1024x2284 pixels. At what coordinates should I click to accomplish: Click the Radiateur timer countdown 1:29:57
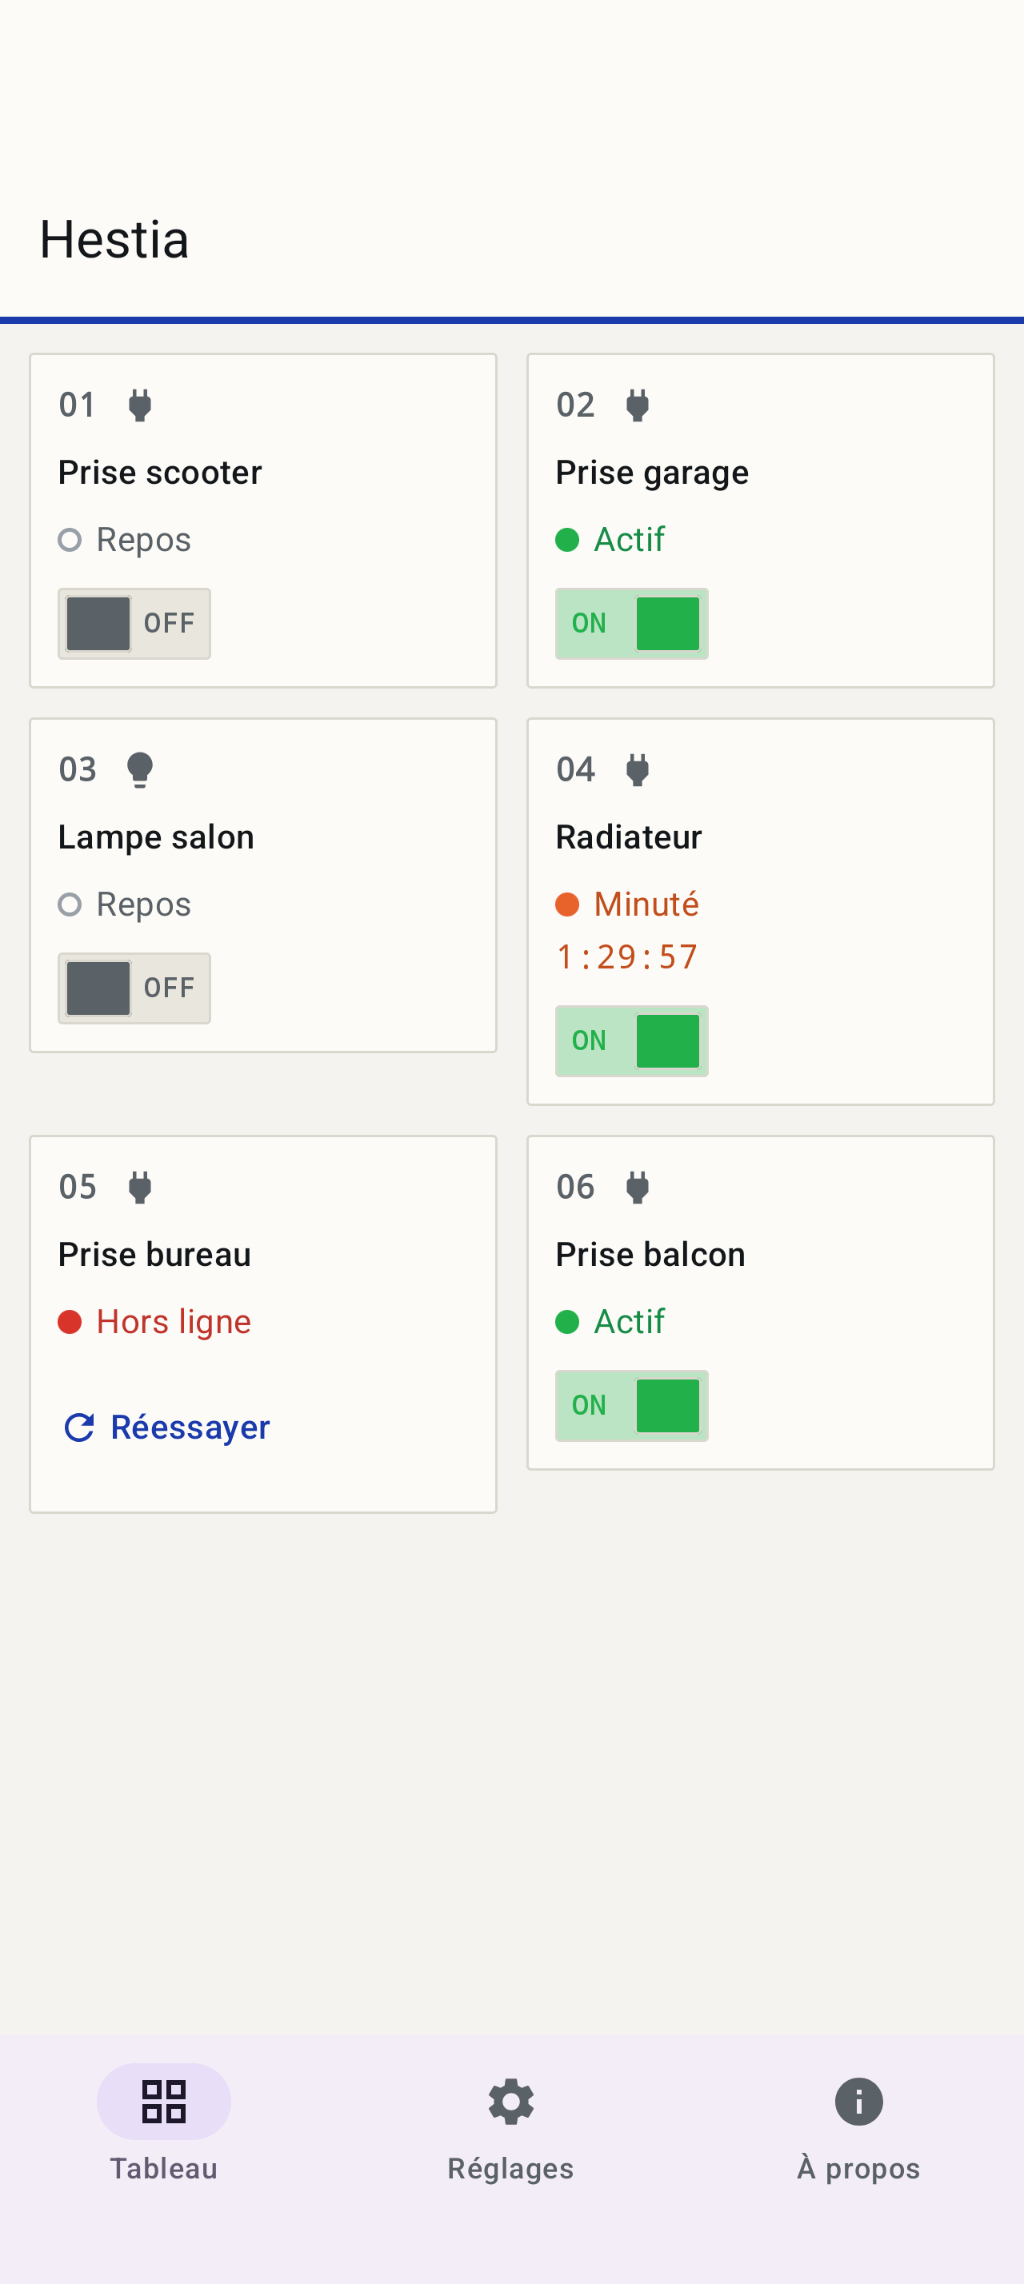point(627,957)
